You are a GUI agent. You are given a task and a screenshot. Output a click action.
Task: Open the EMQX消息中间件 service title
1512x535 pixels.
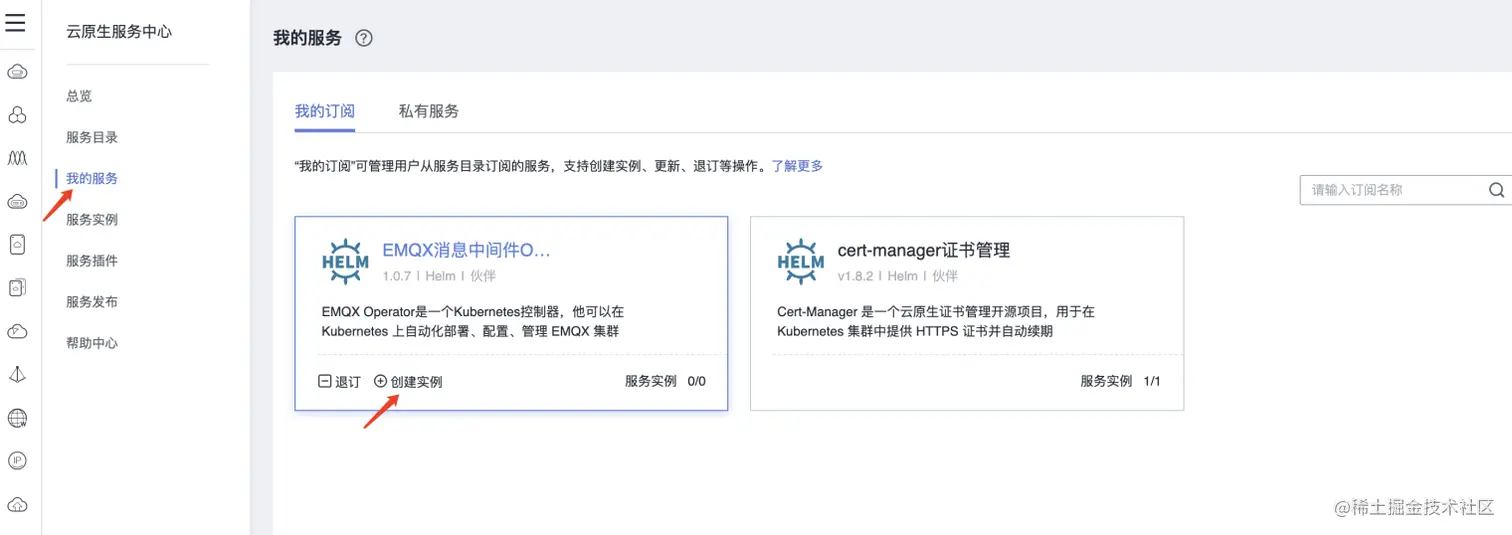(x=466, y=250)
